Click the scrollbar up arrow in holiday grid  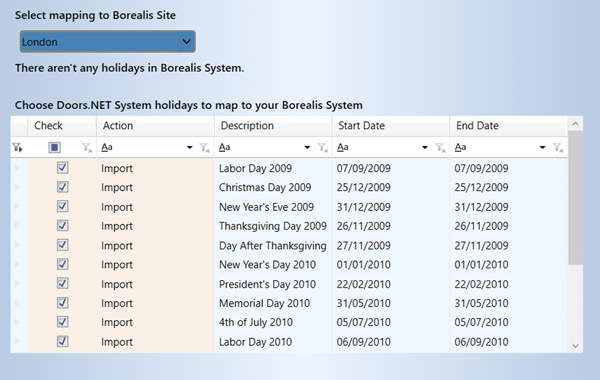click(x=575, y=124)
